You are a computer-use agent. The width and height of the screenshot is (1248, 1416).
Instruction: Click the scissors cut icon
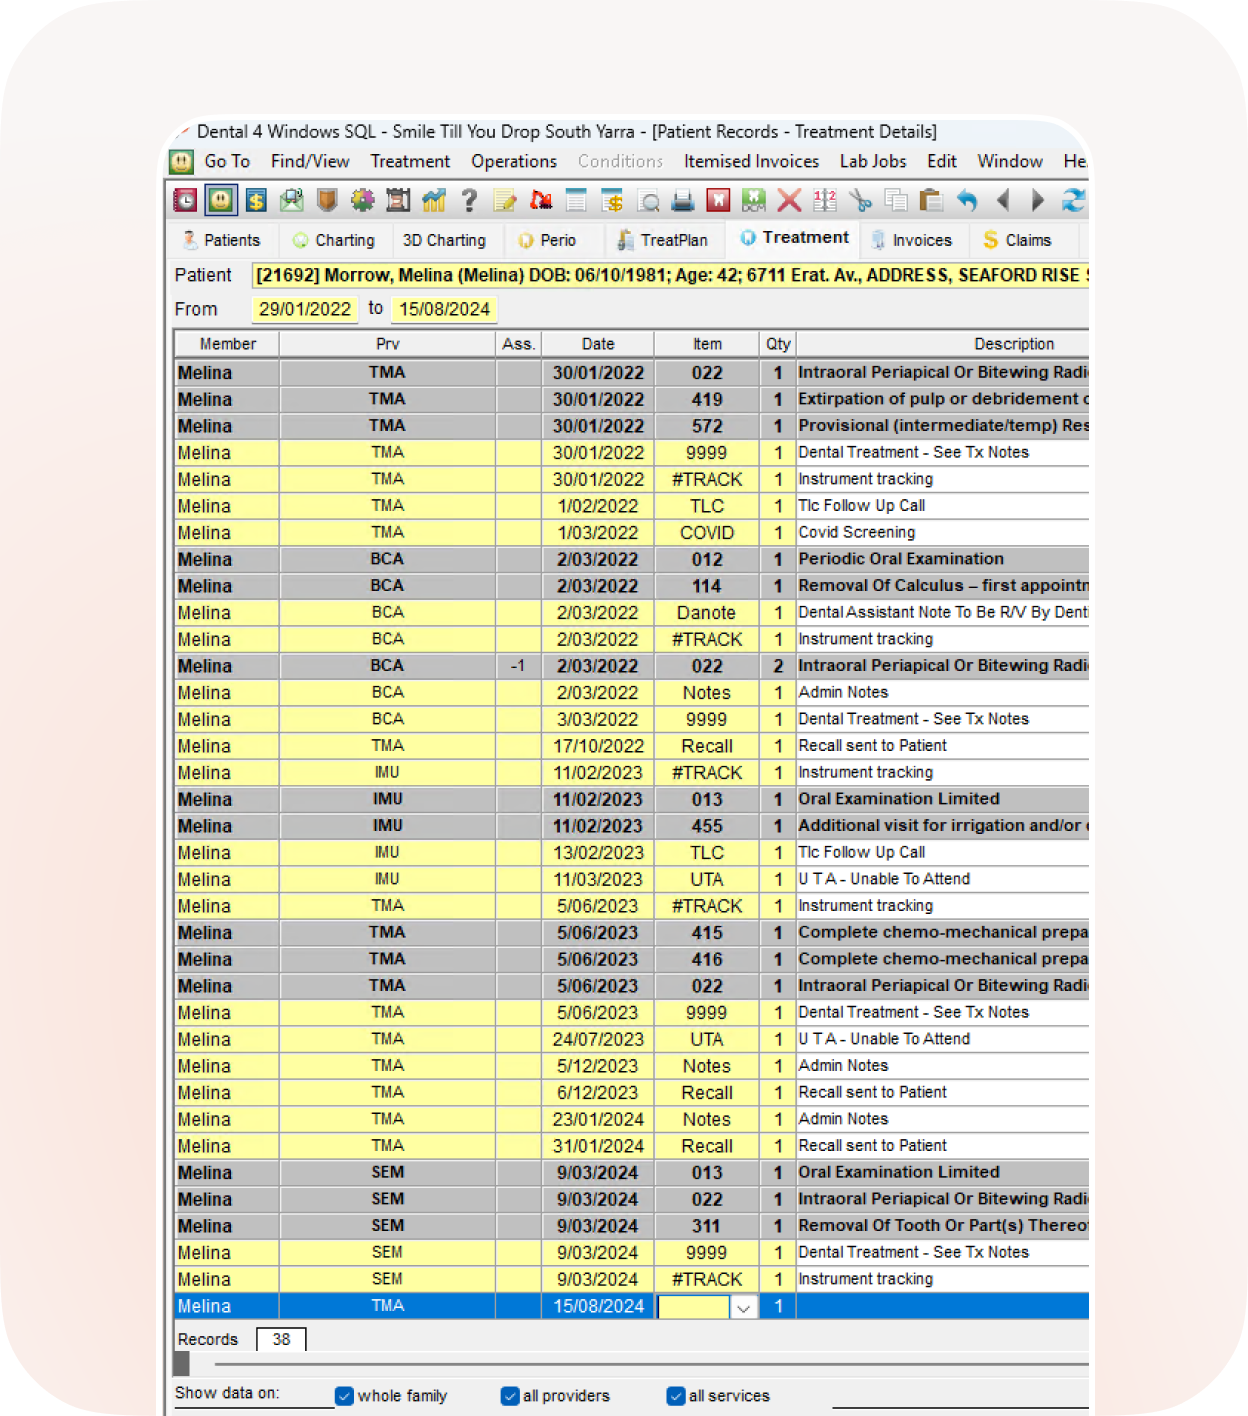coord(860,201)
